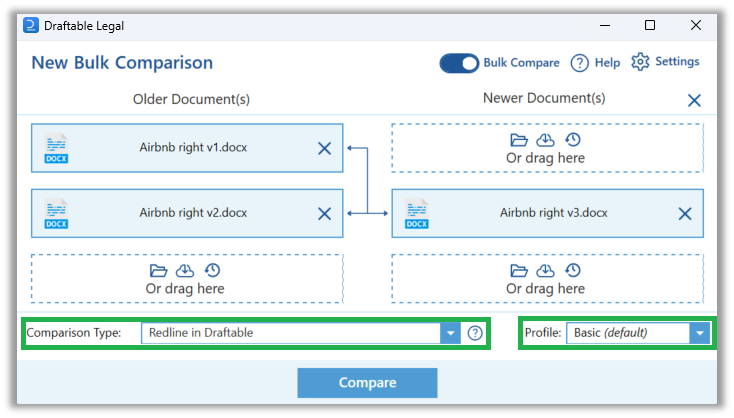Minimize the Draftable Legal window
This screenshot has width=734, height=418.
(605, 25)
